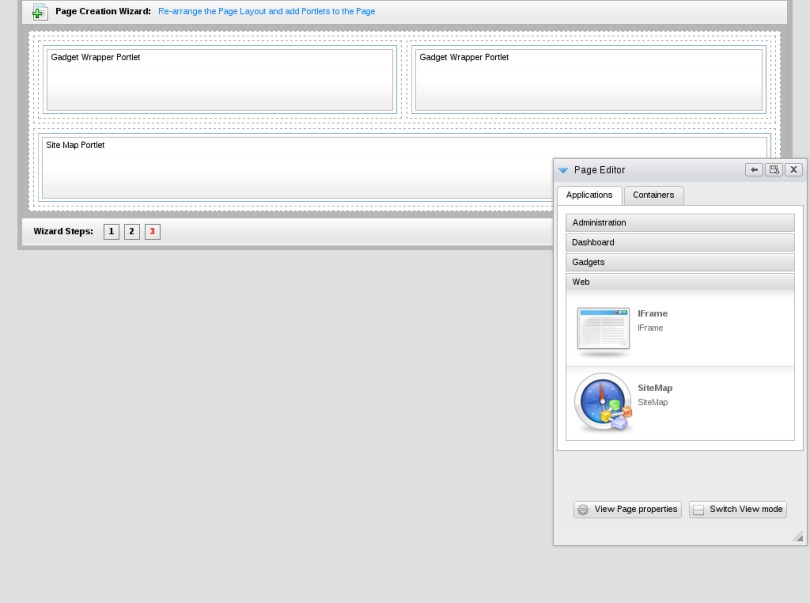Close the Page Editor panel
Viewport: 810px width, 603px height.
(794, 170)
